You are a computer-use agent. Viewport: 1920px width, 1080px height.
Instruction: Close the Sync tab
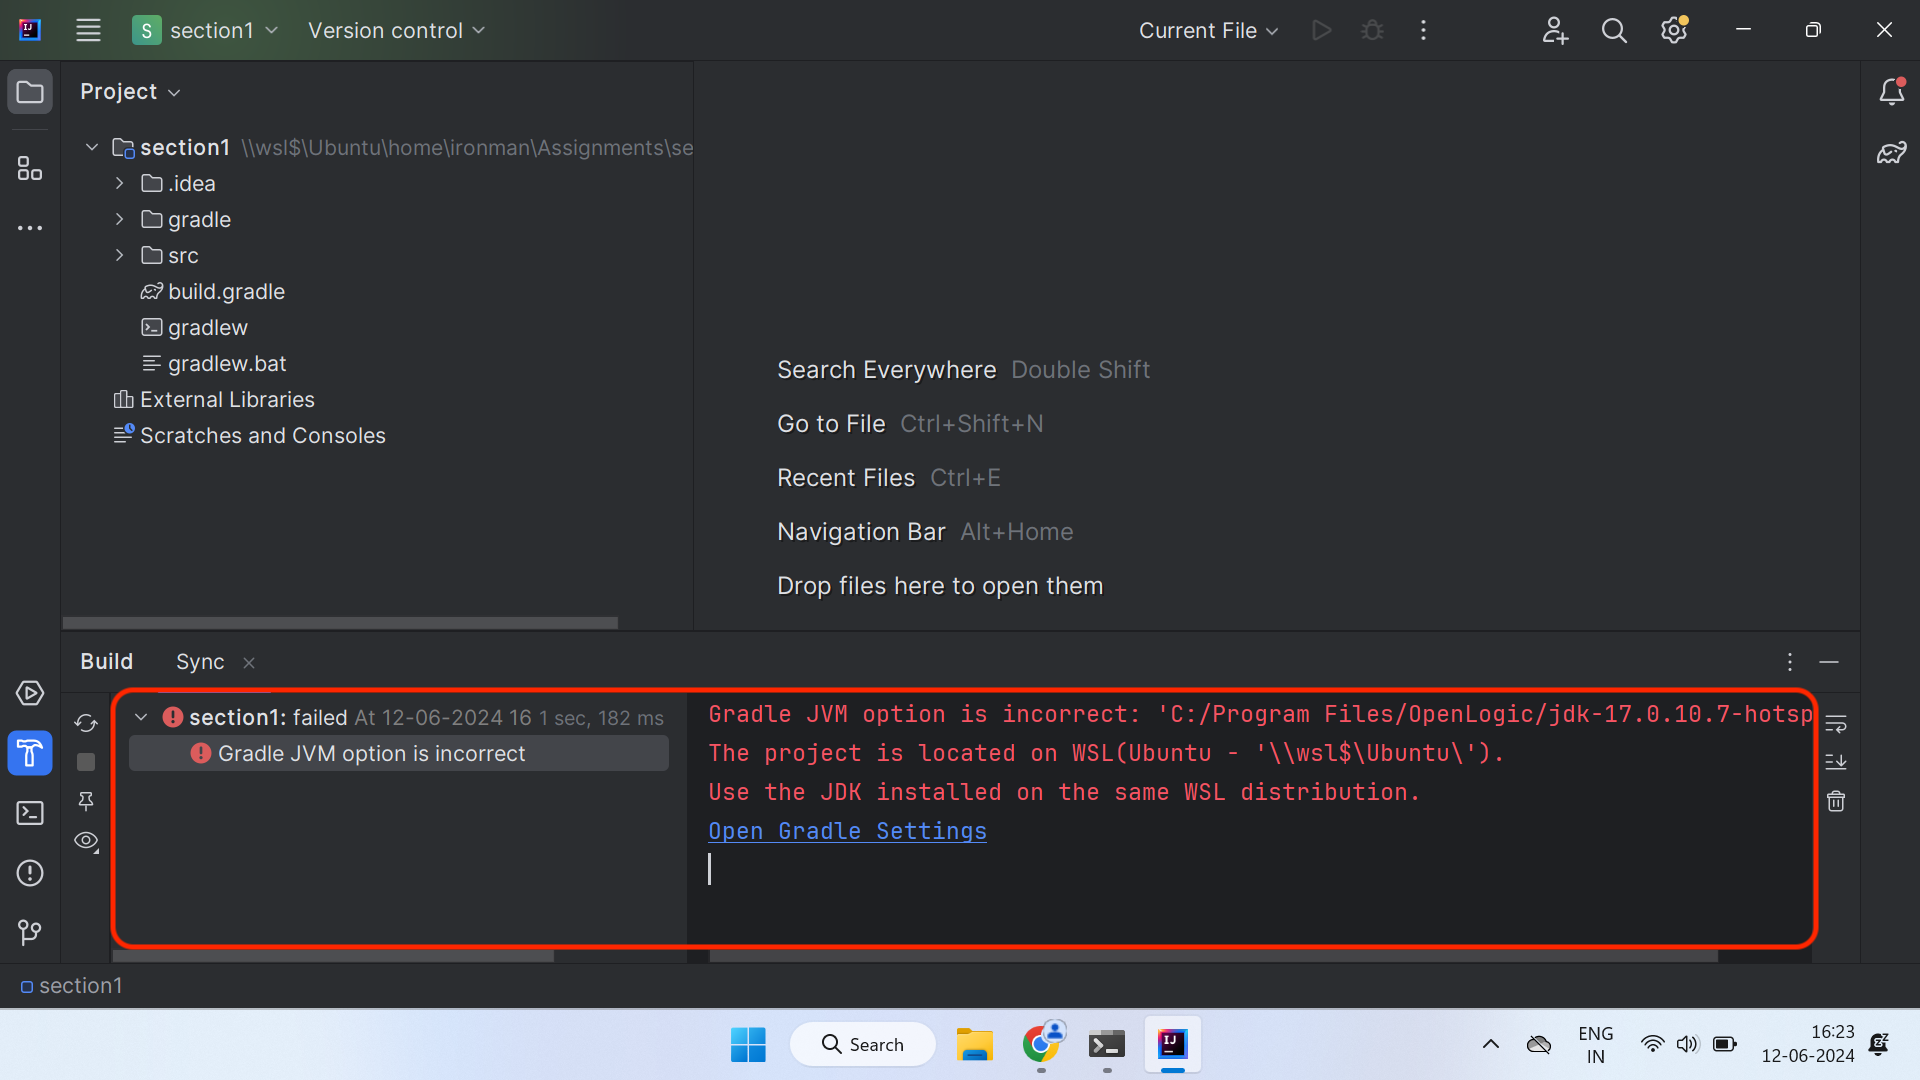249,663
